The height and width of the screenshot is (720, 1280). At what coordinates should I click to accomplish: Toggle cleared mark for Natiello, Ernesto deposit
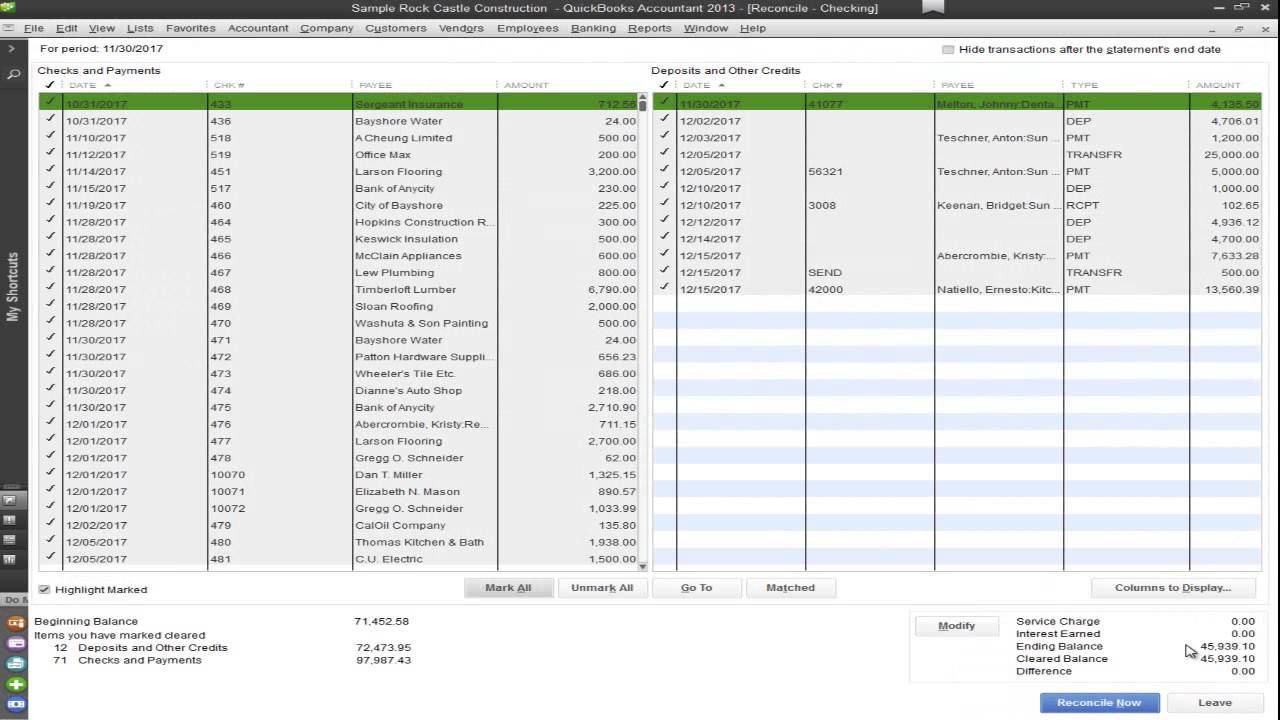pyautogui.click(x=664, y=289)
